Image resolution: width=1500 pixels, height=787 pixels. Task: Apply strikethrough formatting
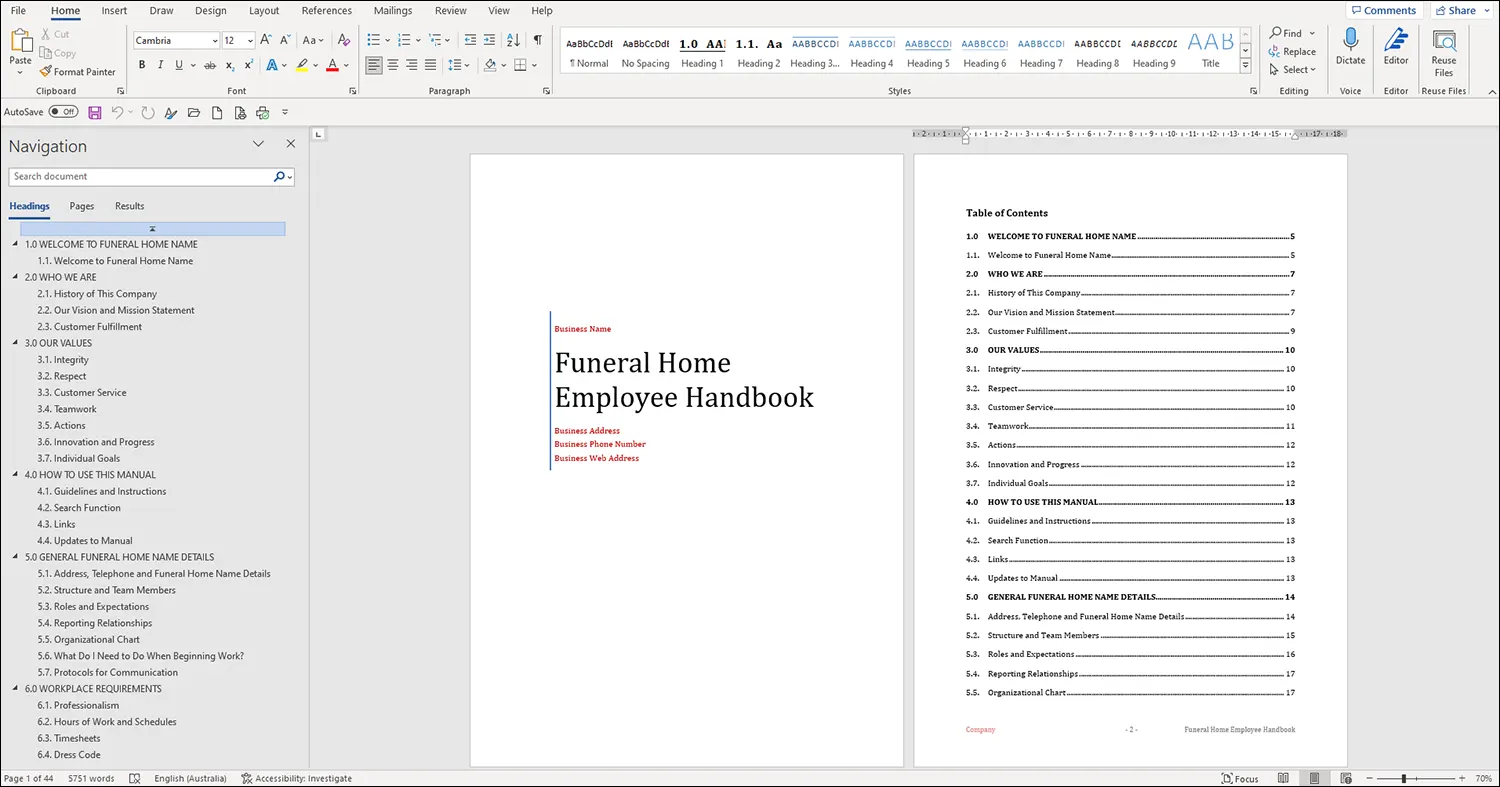(x=209, y=65)
